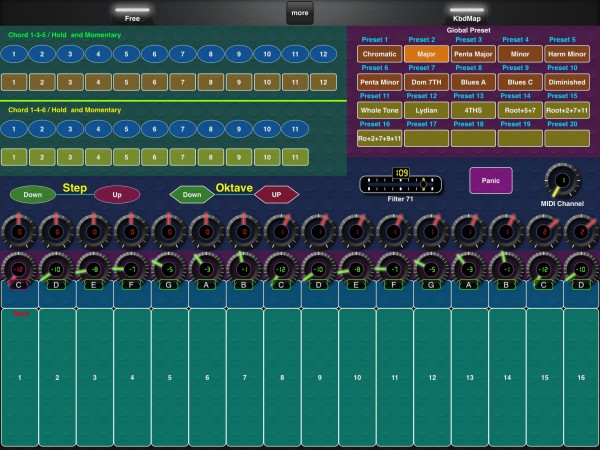The width and height of the screenshot is (600, 450).
Task: Toggle Chord 1-4-6 hold oval 2
Action: click(42, 129)
